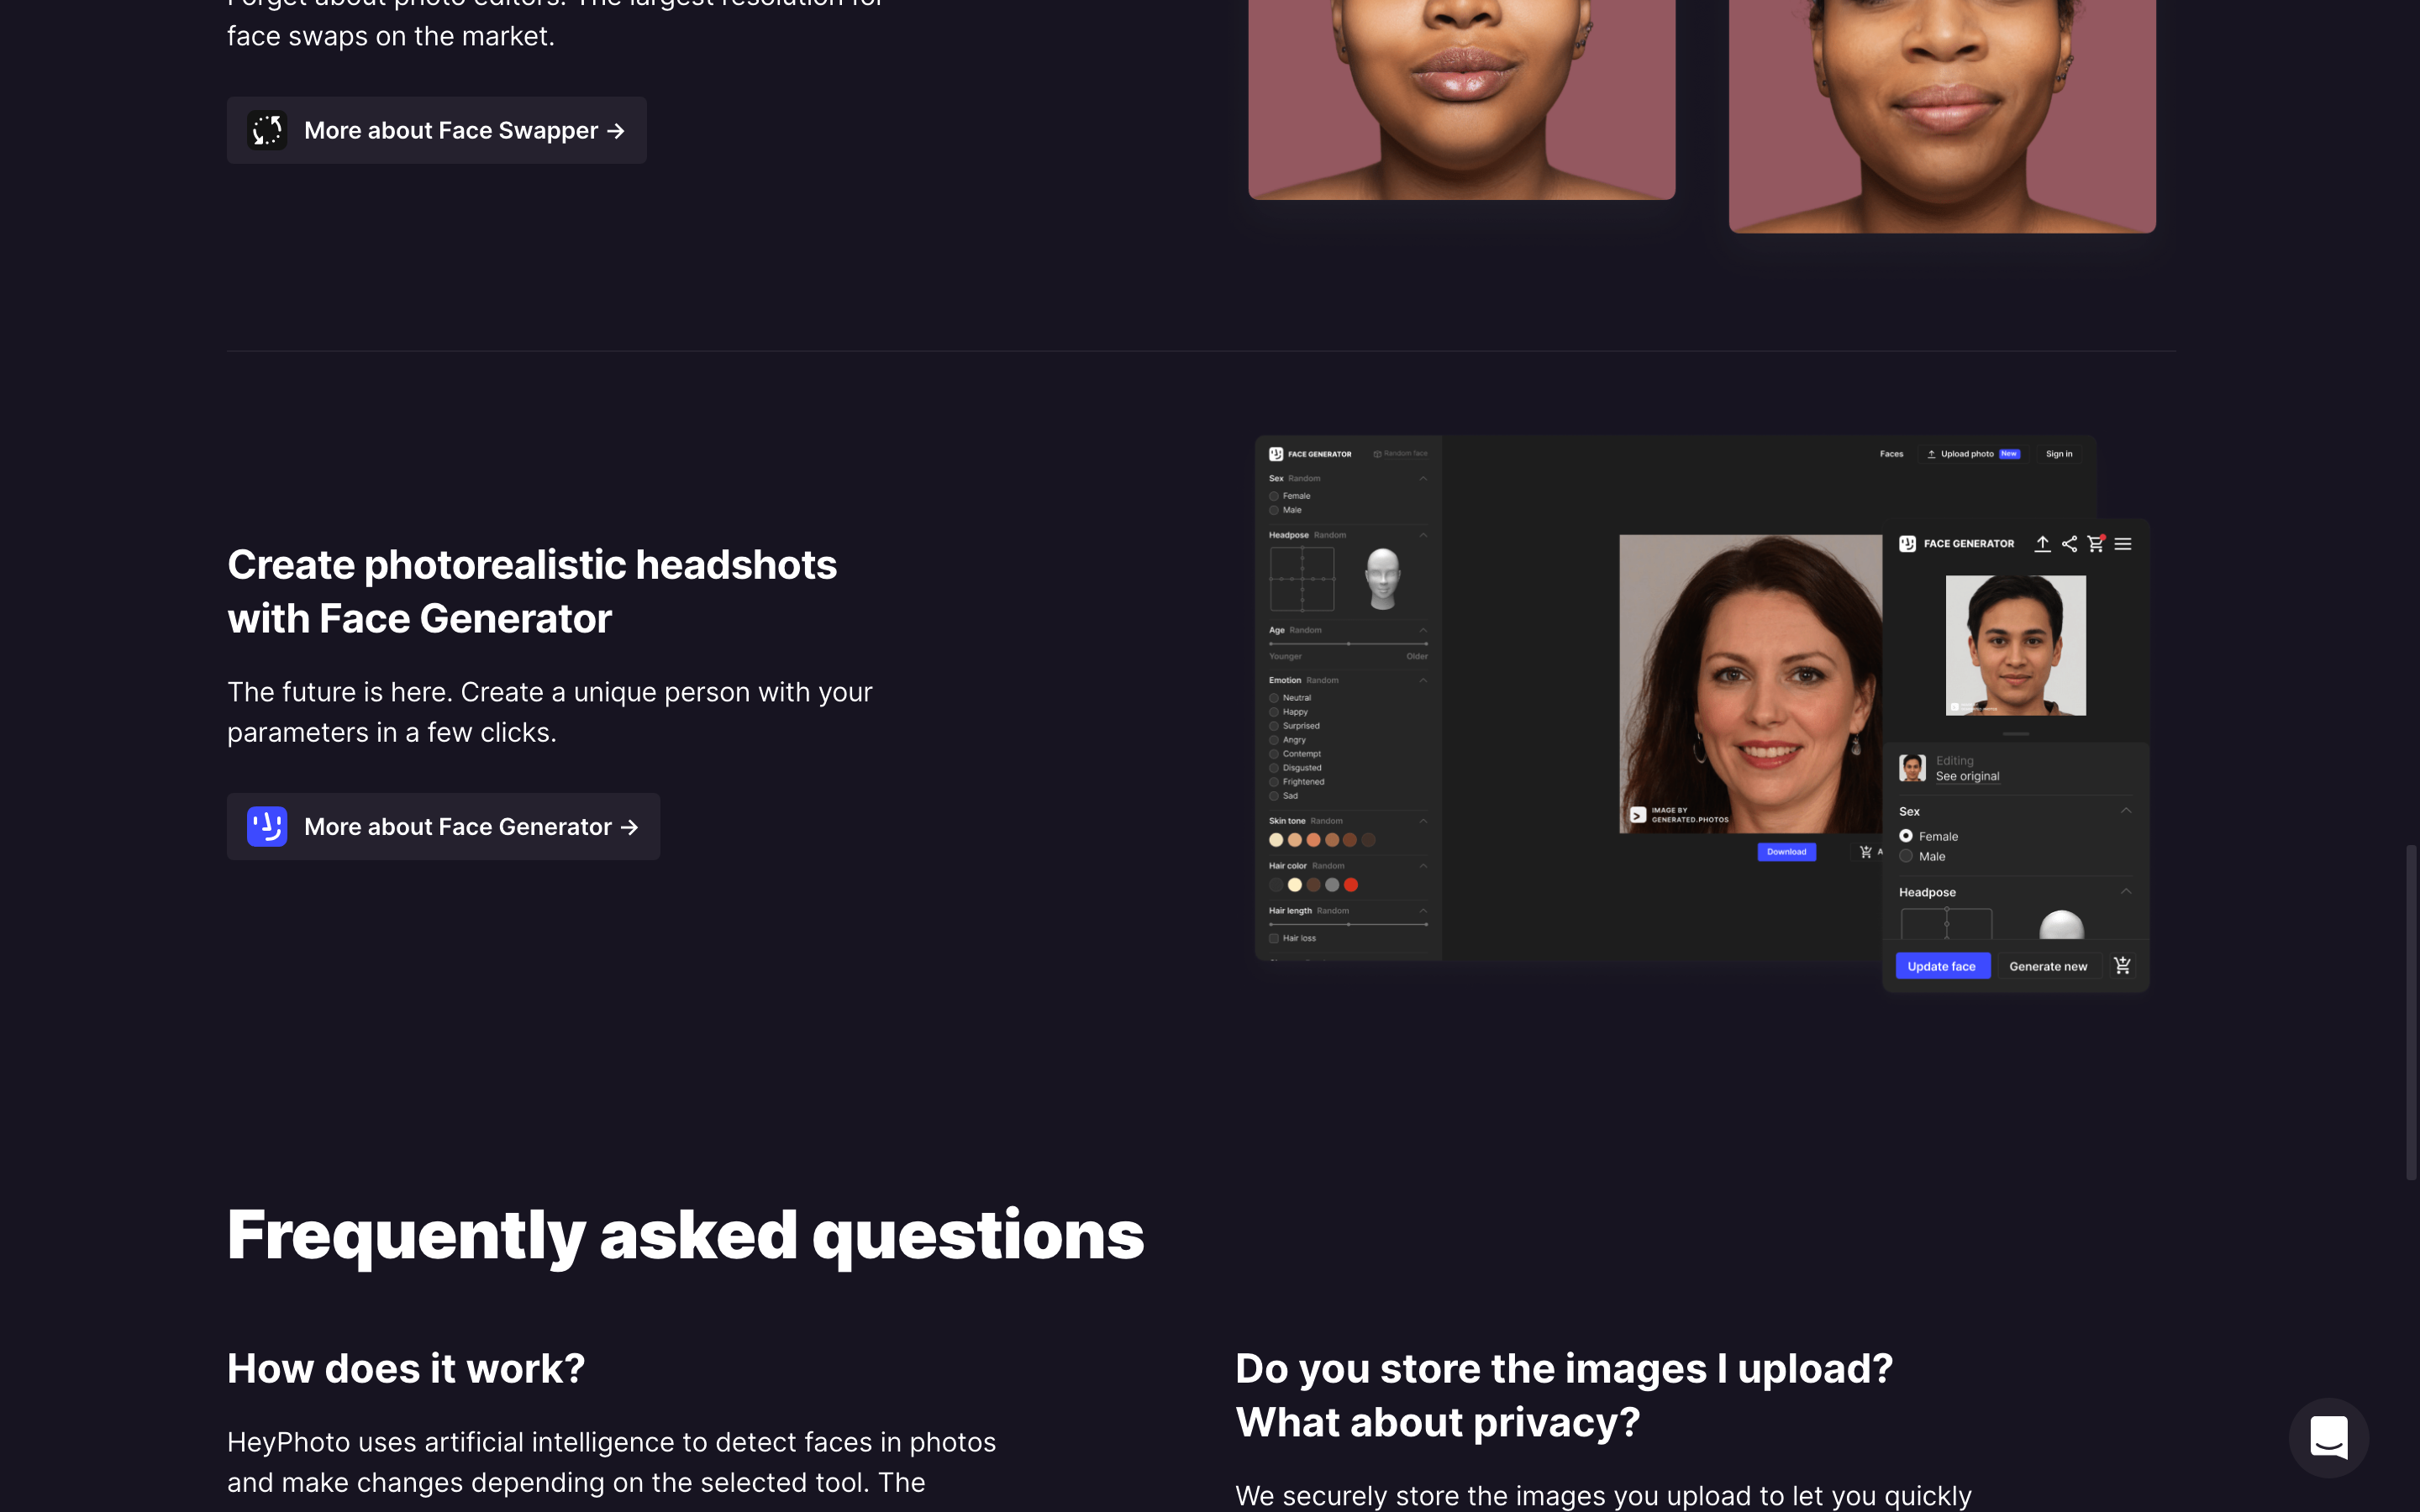Pick the gray hair color swatch
The height and width of the screenshot is (1512, 2420).
coord(1332,885)
